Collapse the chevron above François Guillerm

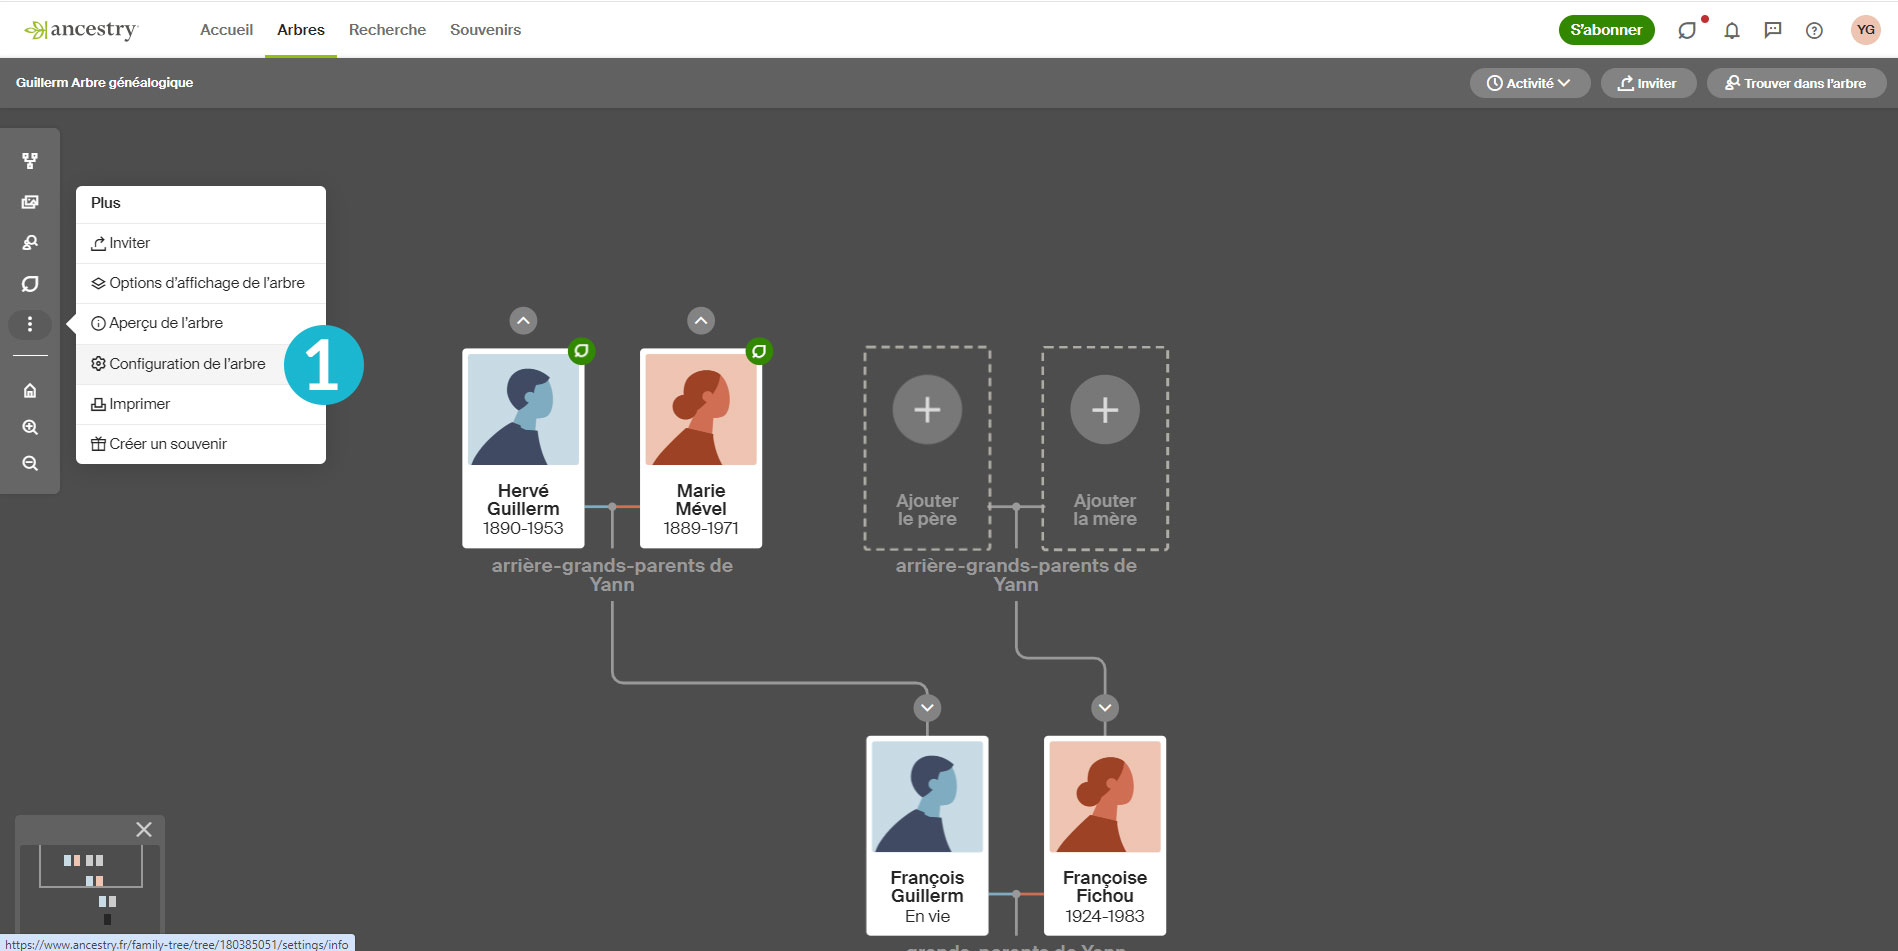point(927,708)
